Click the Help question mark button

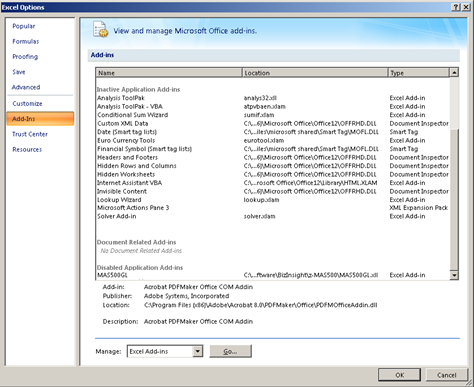point(456,7)
